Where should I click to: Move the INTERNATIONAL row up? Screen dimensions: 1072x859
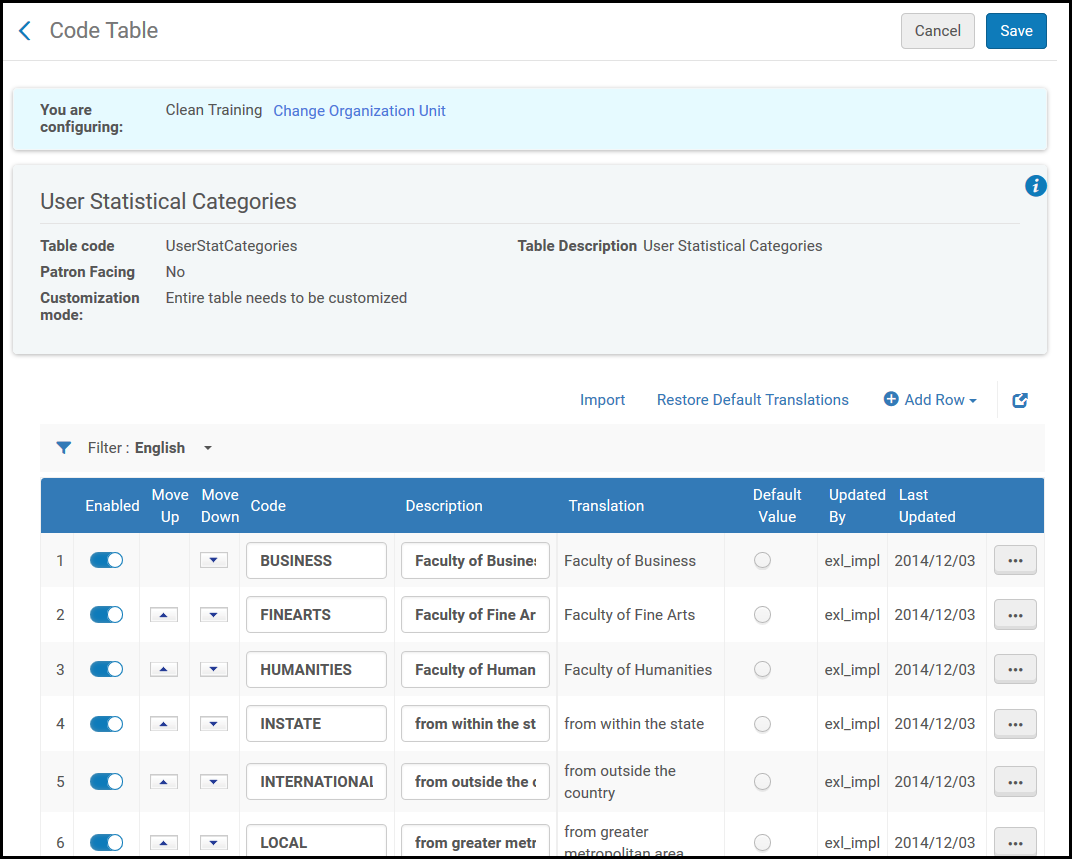click(x=163, y=782)
